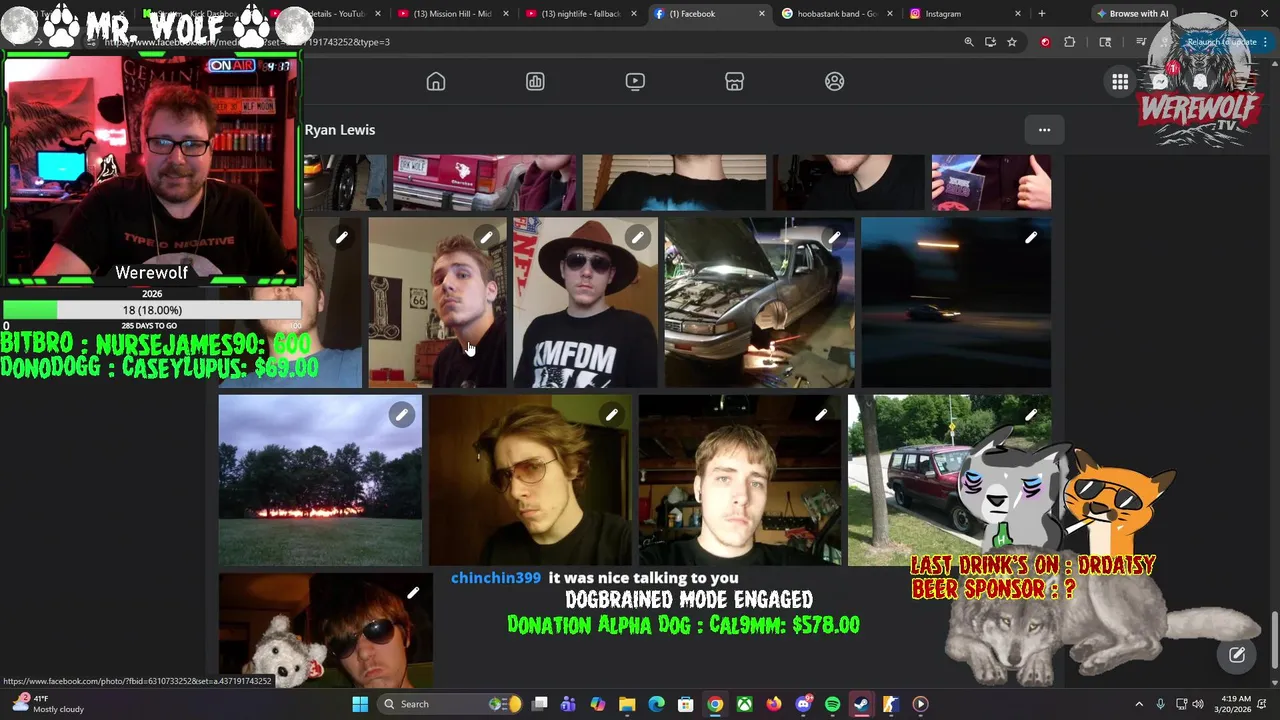Open Facebook menu grid icon

tap(1120, 82)
